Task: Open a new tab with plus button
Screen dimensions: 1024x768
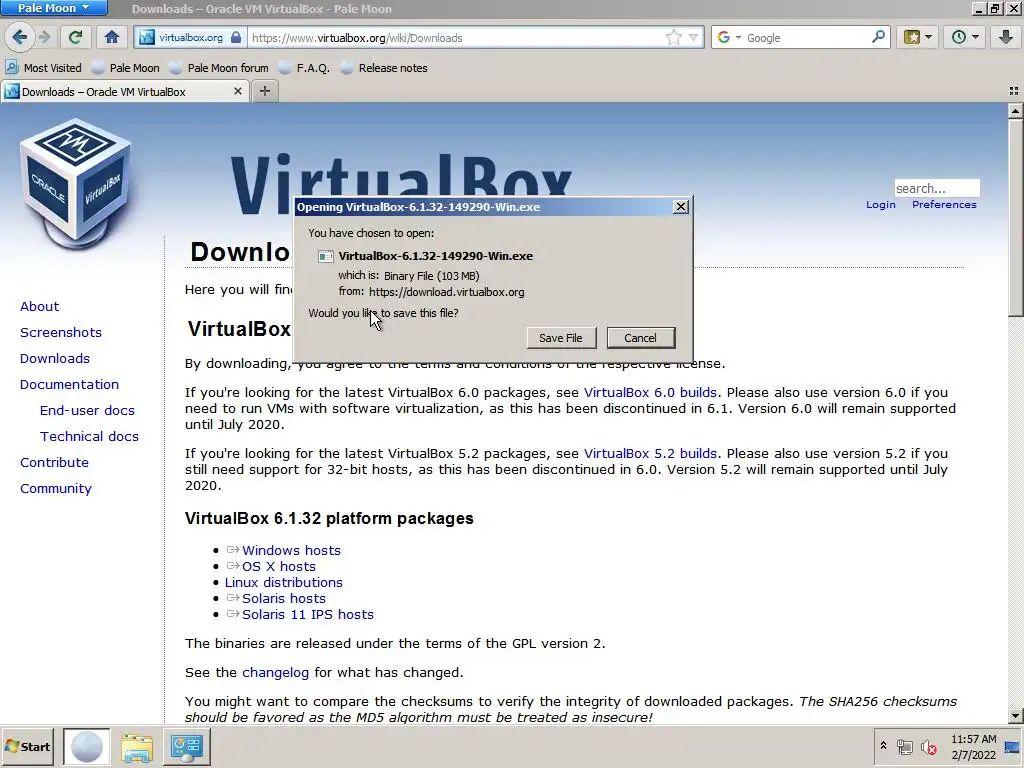Action: coord(264,91)
